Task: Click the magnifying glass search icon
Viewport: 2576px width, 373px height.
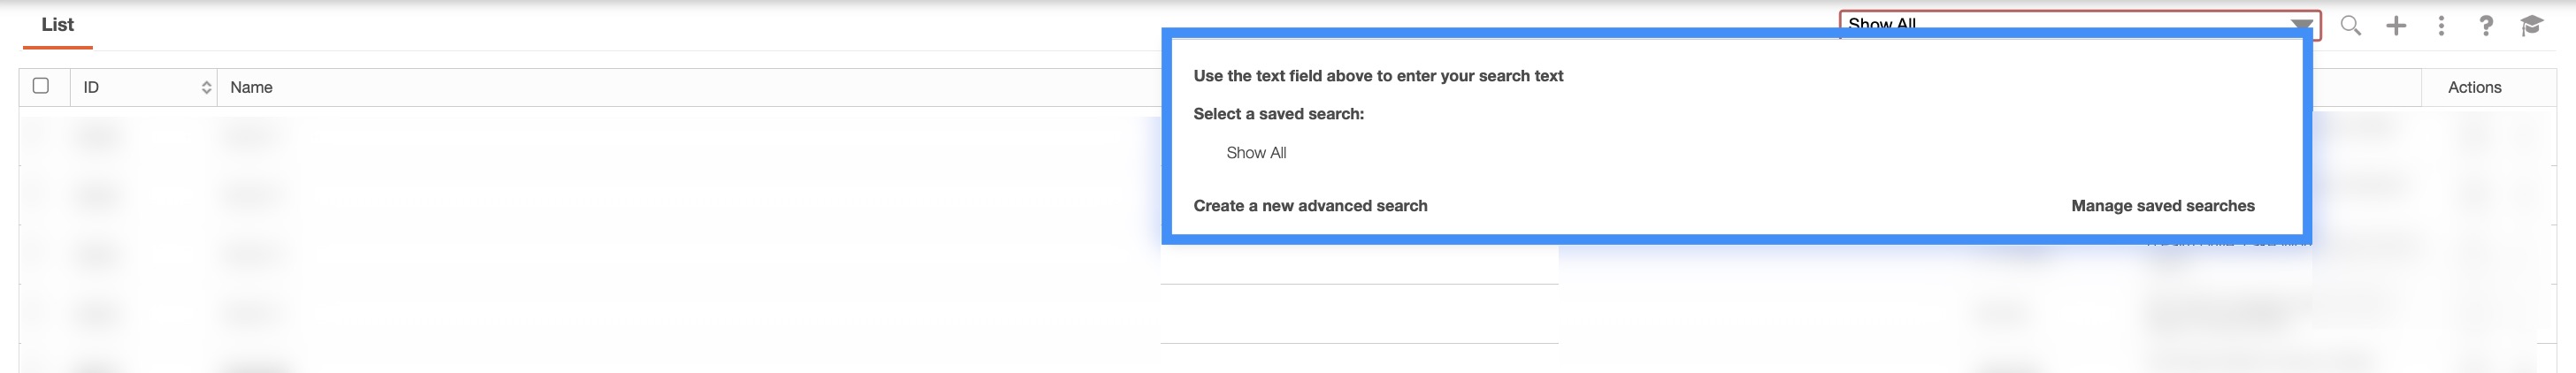Action: click(2350, 26)
